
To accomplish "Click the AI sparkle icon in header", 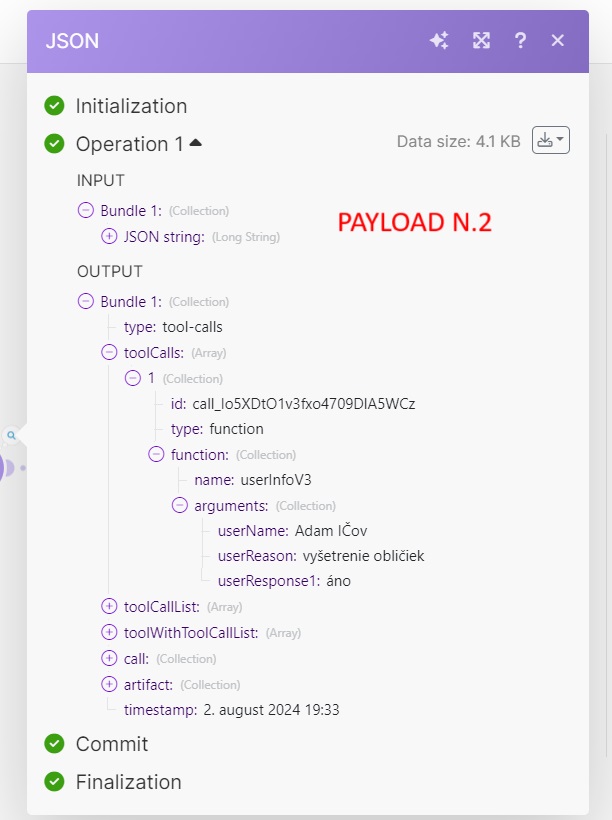I will click(x=439, y=40).
